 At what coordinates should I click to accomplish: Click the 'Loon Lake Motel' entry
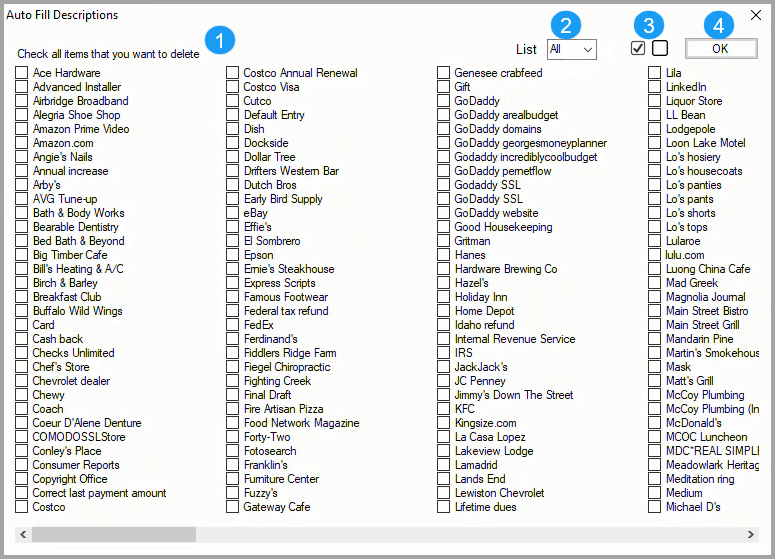pos(705,143)
